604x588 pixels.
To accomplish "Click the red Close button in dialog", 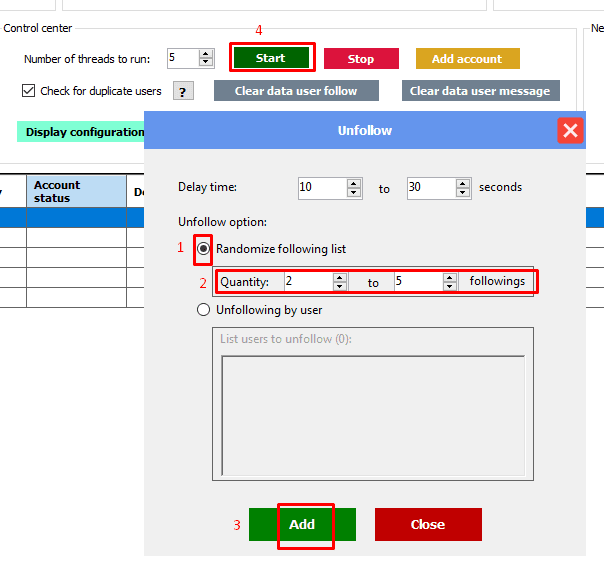I will [x=428, y=524].
